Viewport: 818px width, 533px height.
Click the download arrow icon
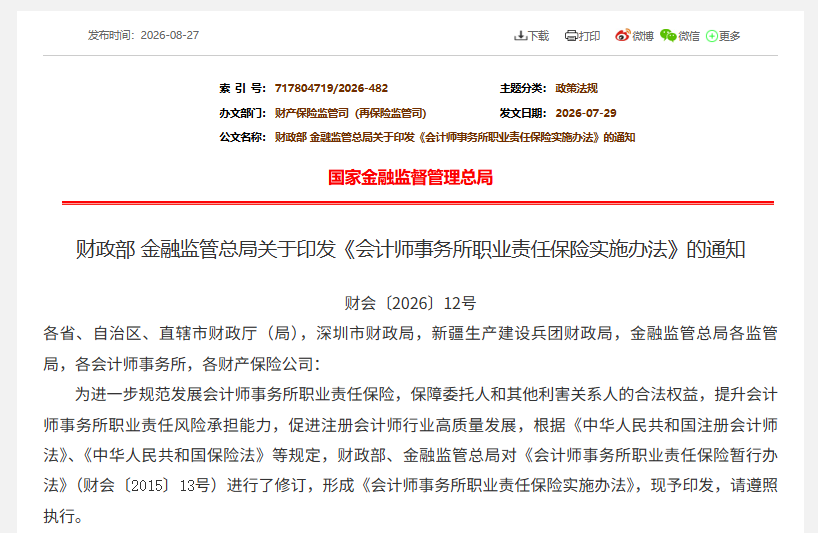pyautogui.click(x=520, y=35)
